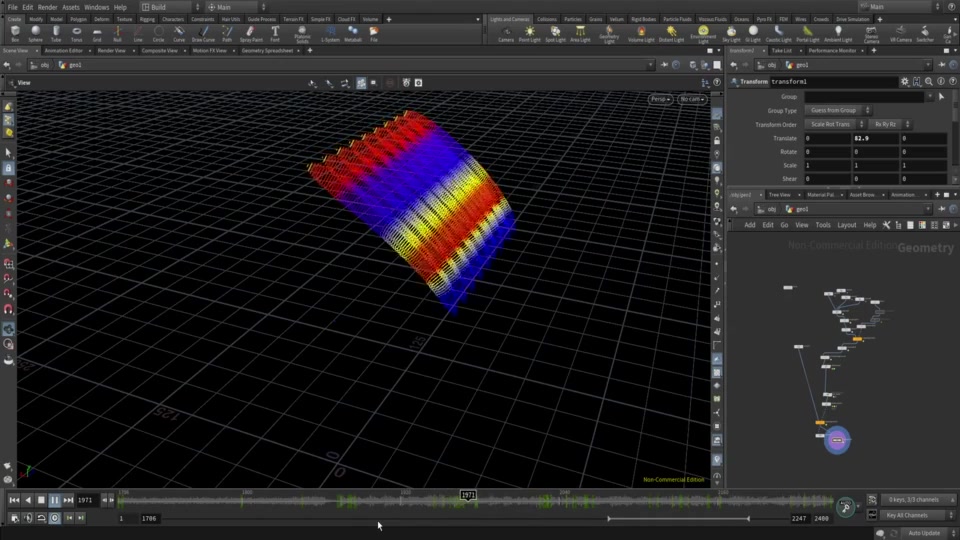The image size is (960, 540).
Task: Click the L-System shelf tool
Action: point(330,33)
